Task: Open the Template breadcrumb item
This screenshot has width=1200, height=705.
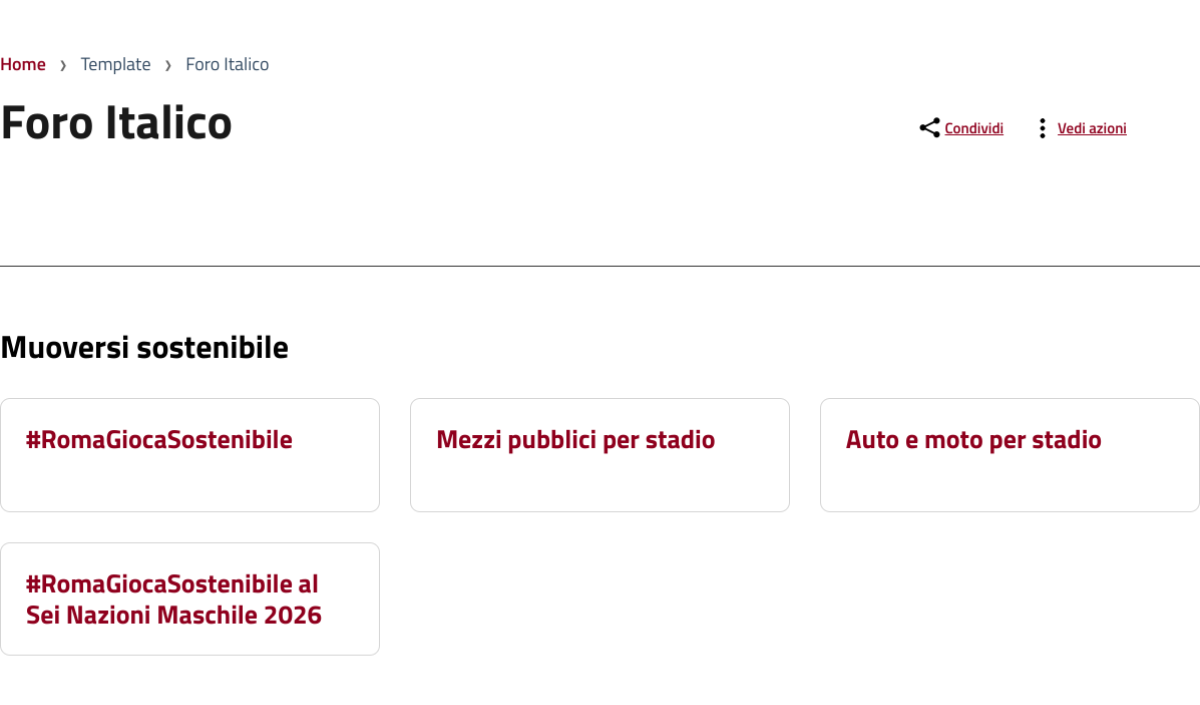Action: tap(116, 64)
